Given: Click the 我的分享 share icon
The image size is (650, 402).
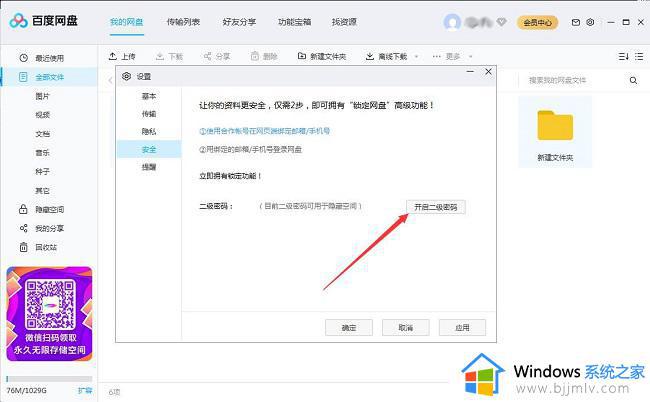Looking at the screenshot, I should point(23,228).
